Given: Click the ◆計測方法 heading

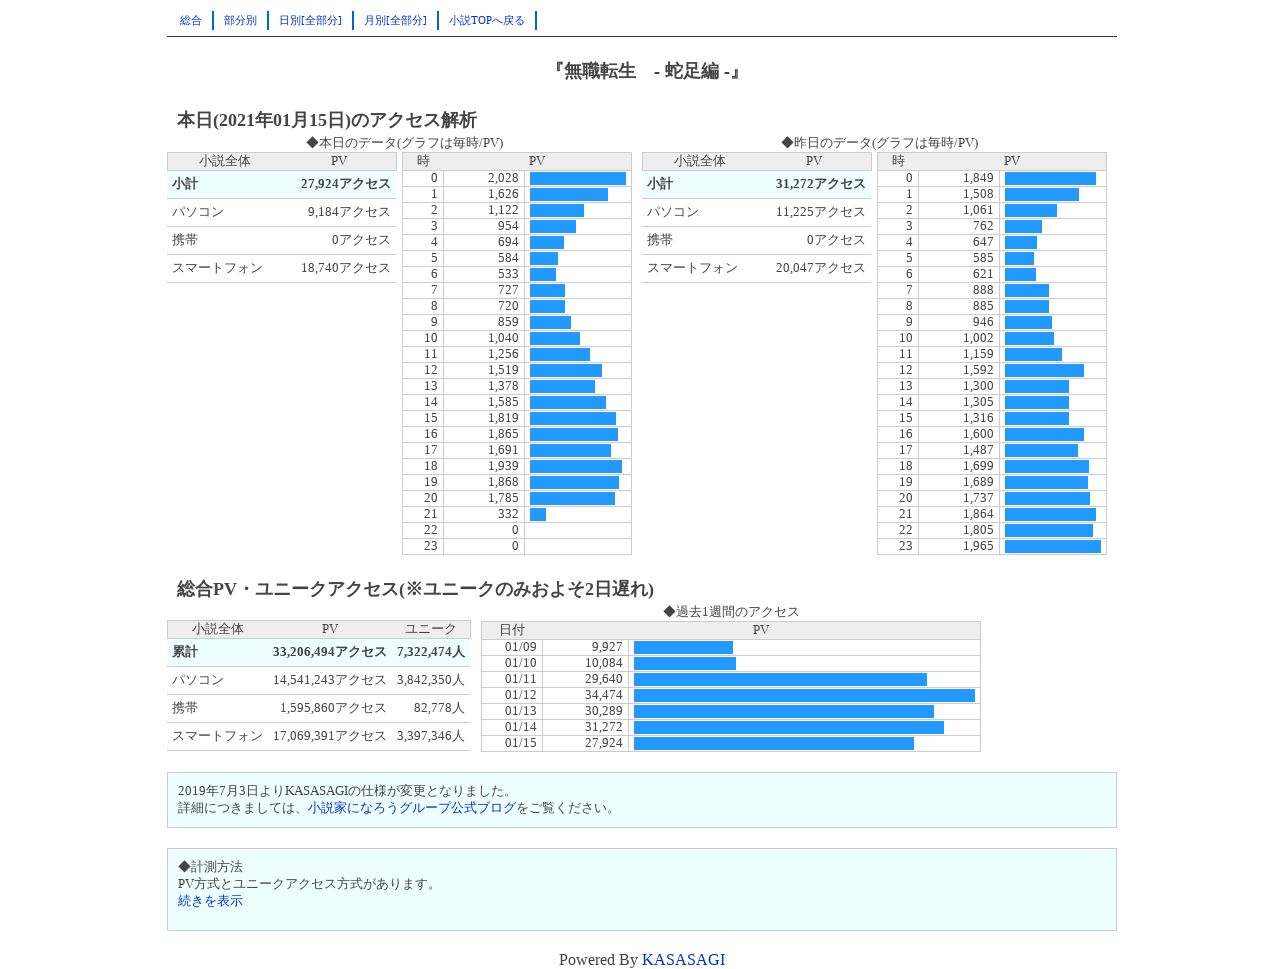Looking at the screenshot, I should 210,867.
